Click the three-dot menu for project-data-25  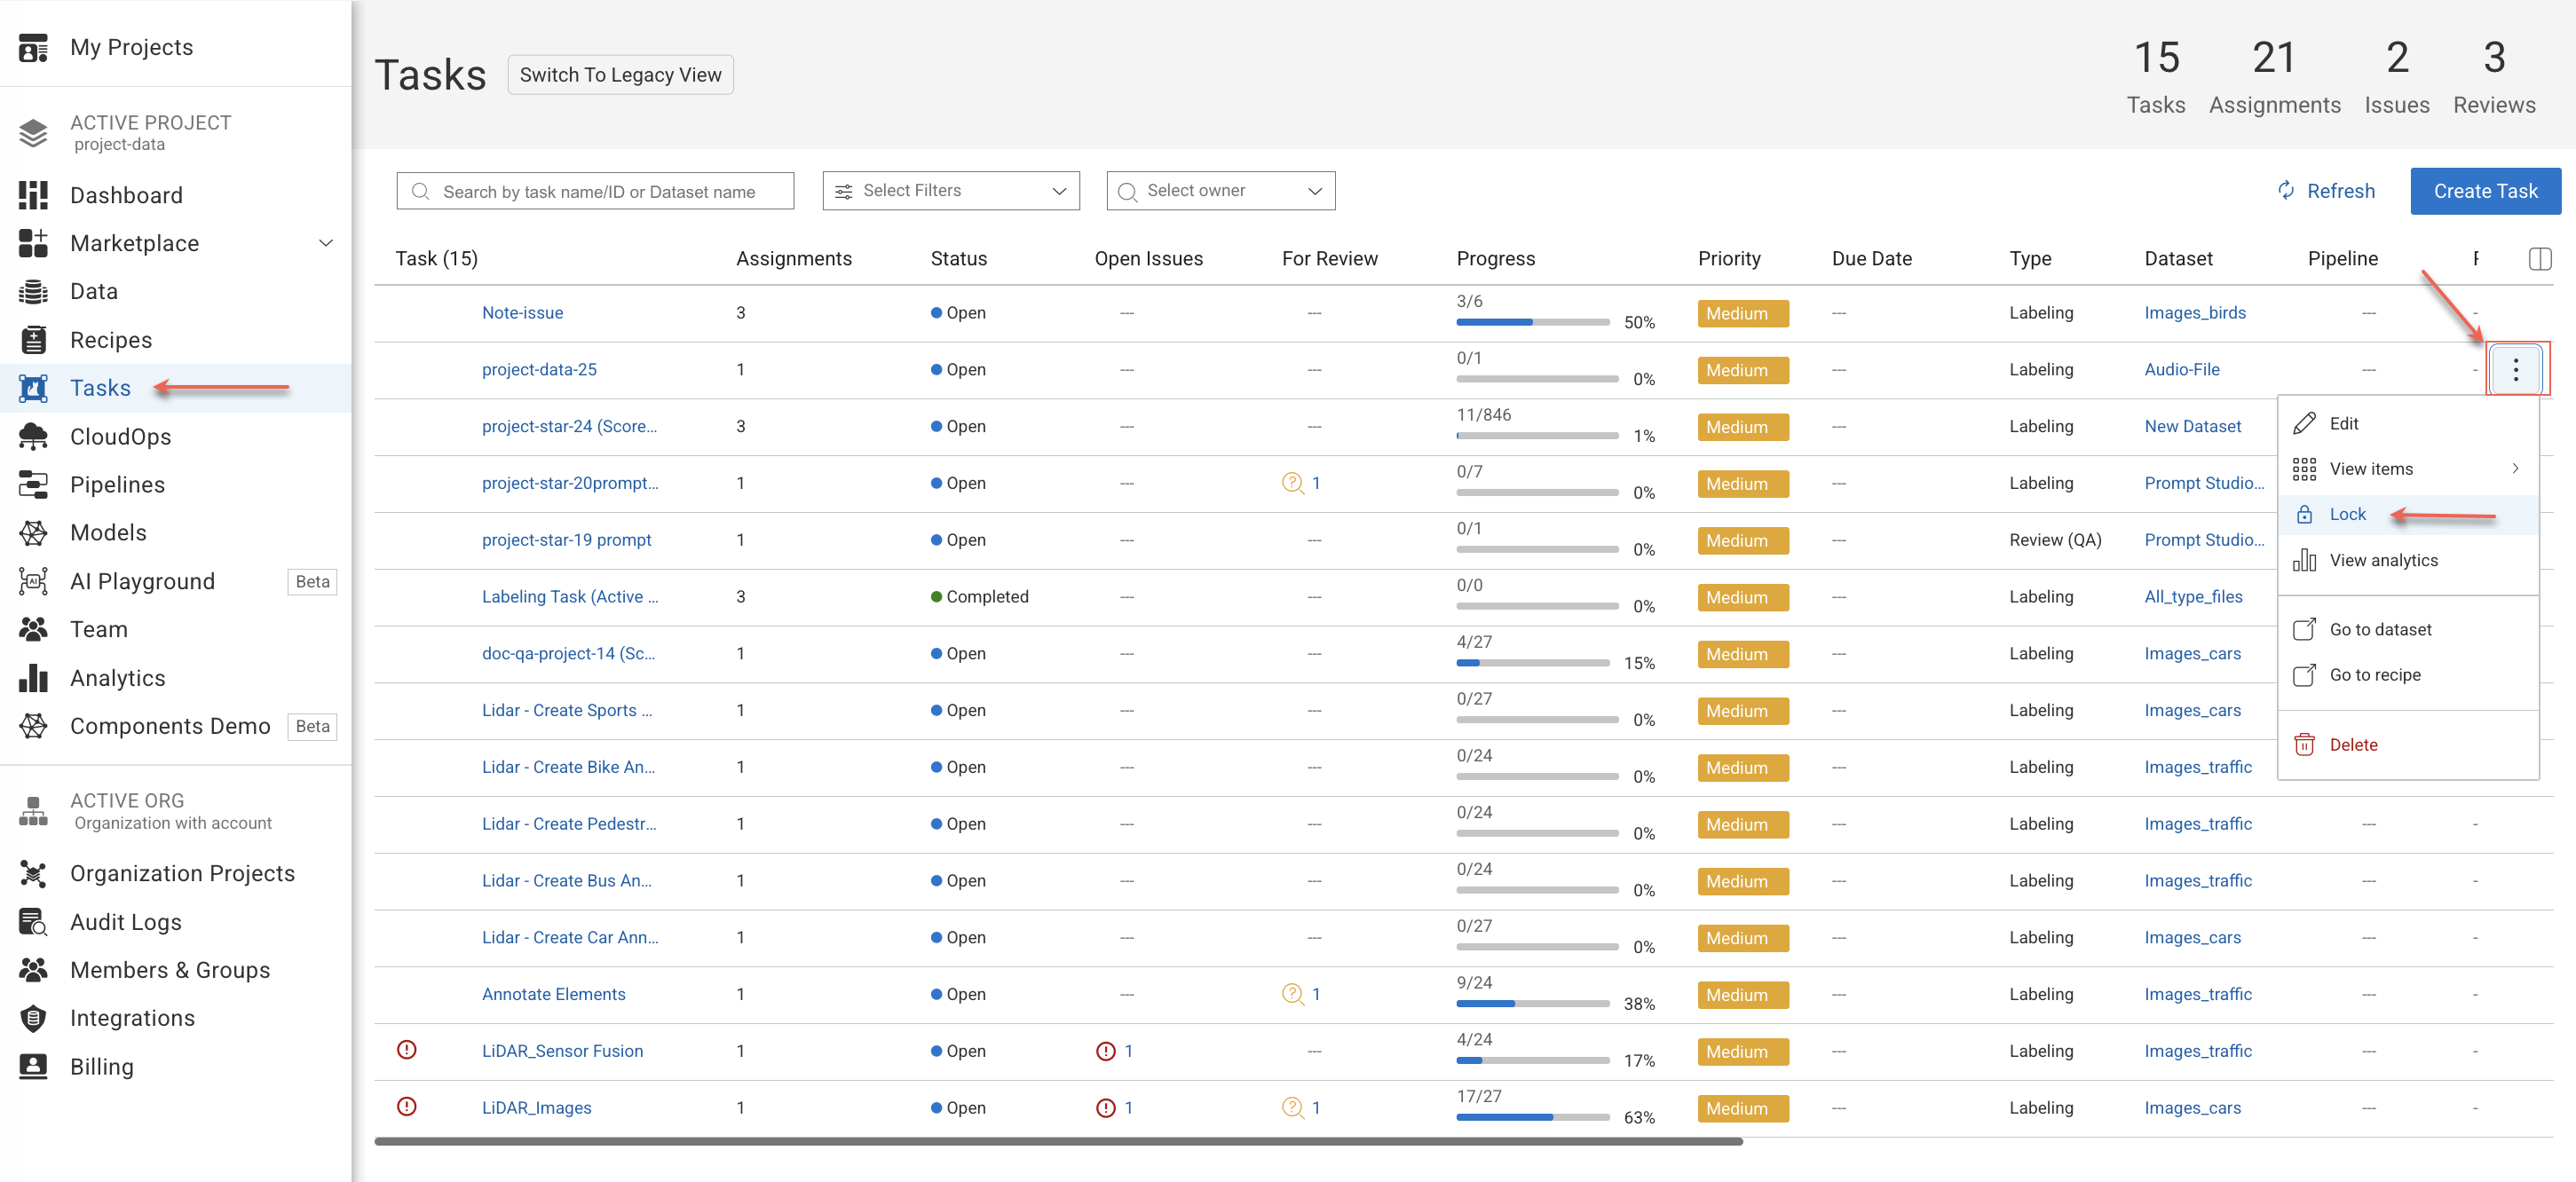pos(2515,369)
